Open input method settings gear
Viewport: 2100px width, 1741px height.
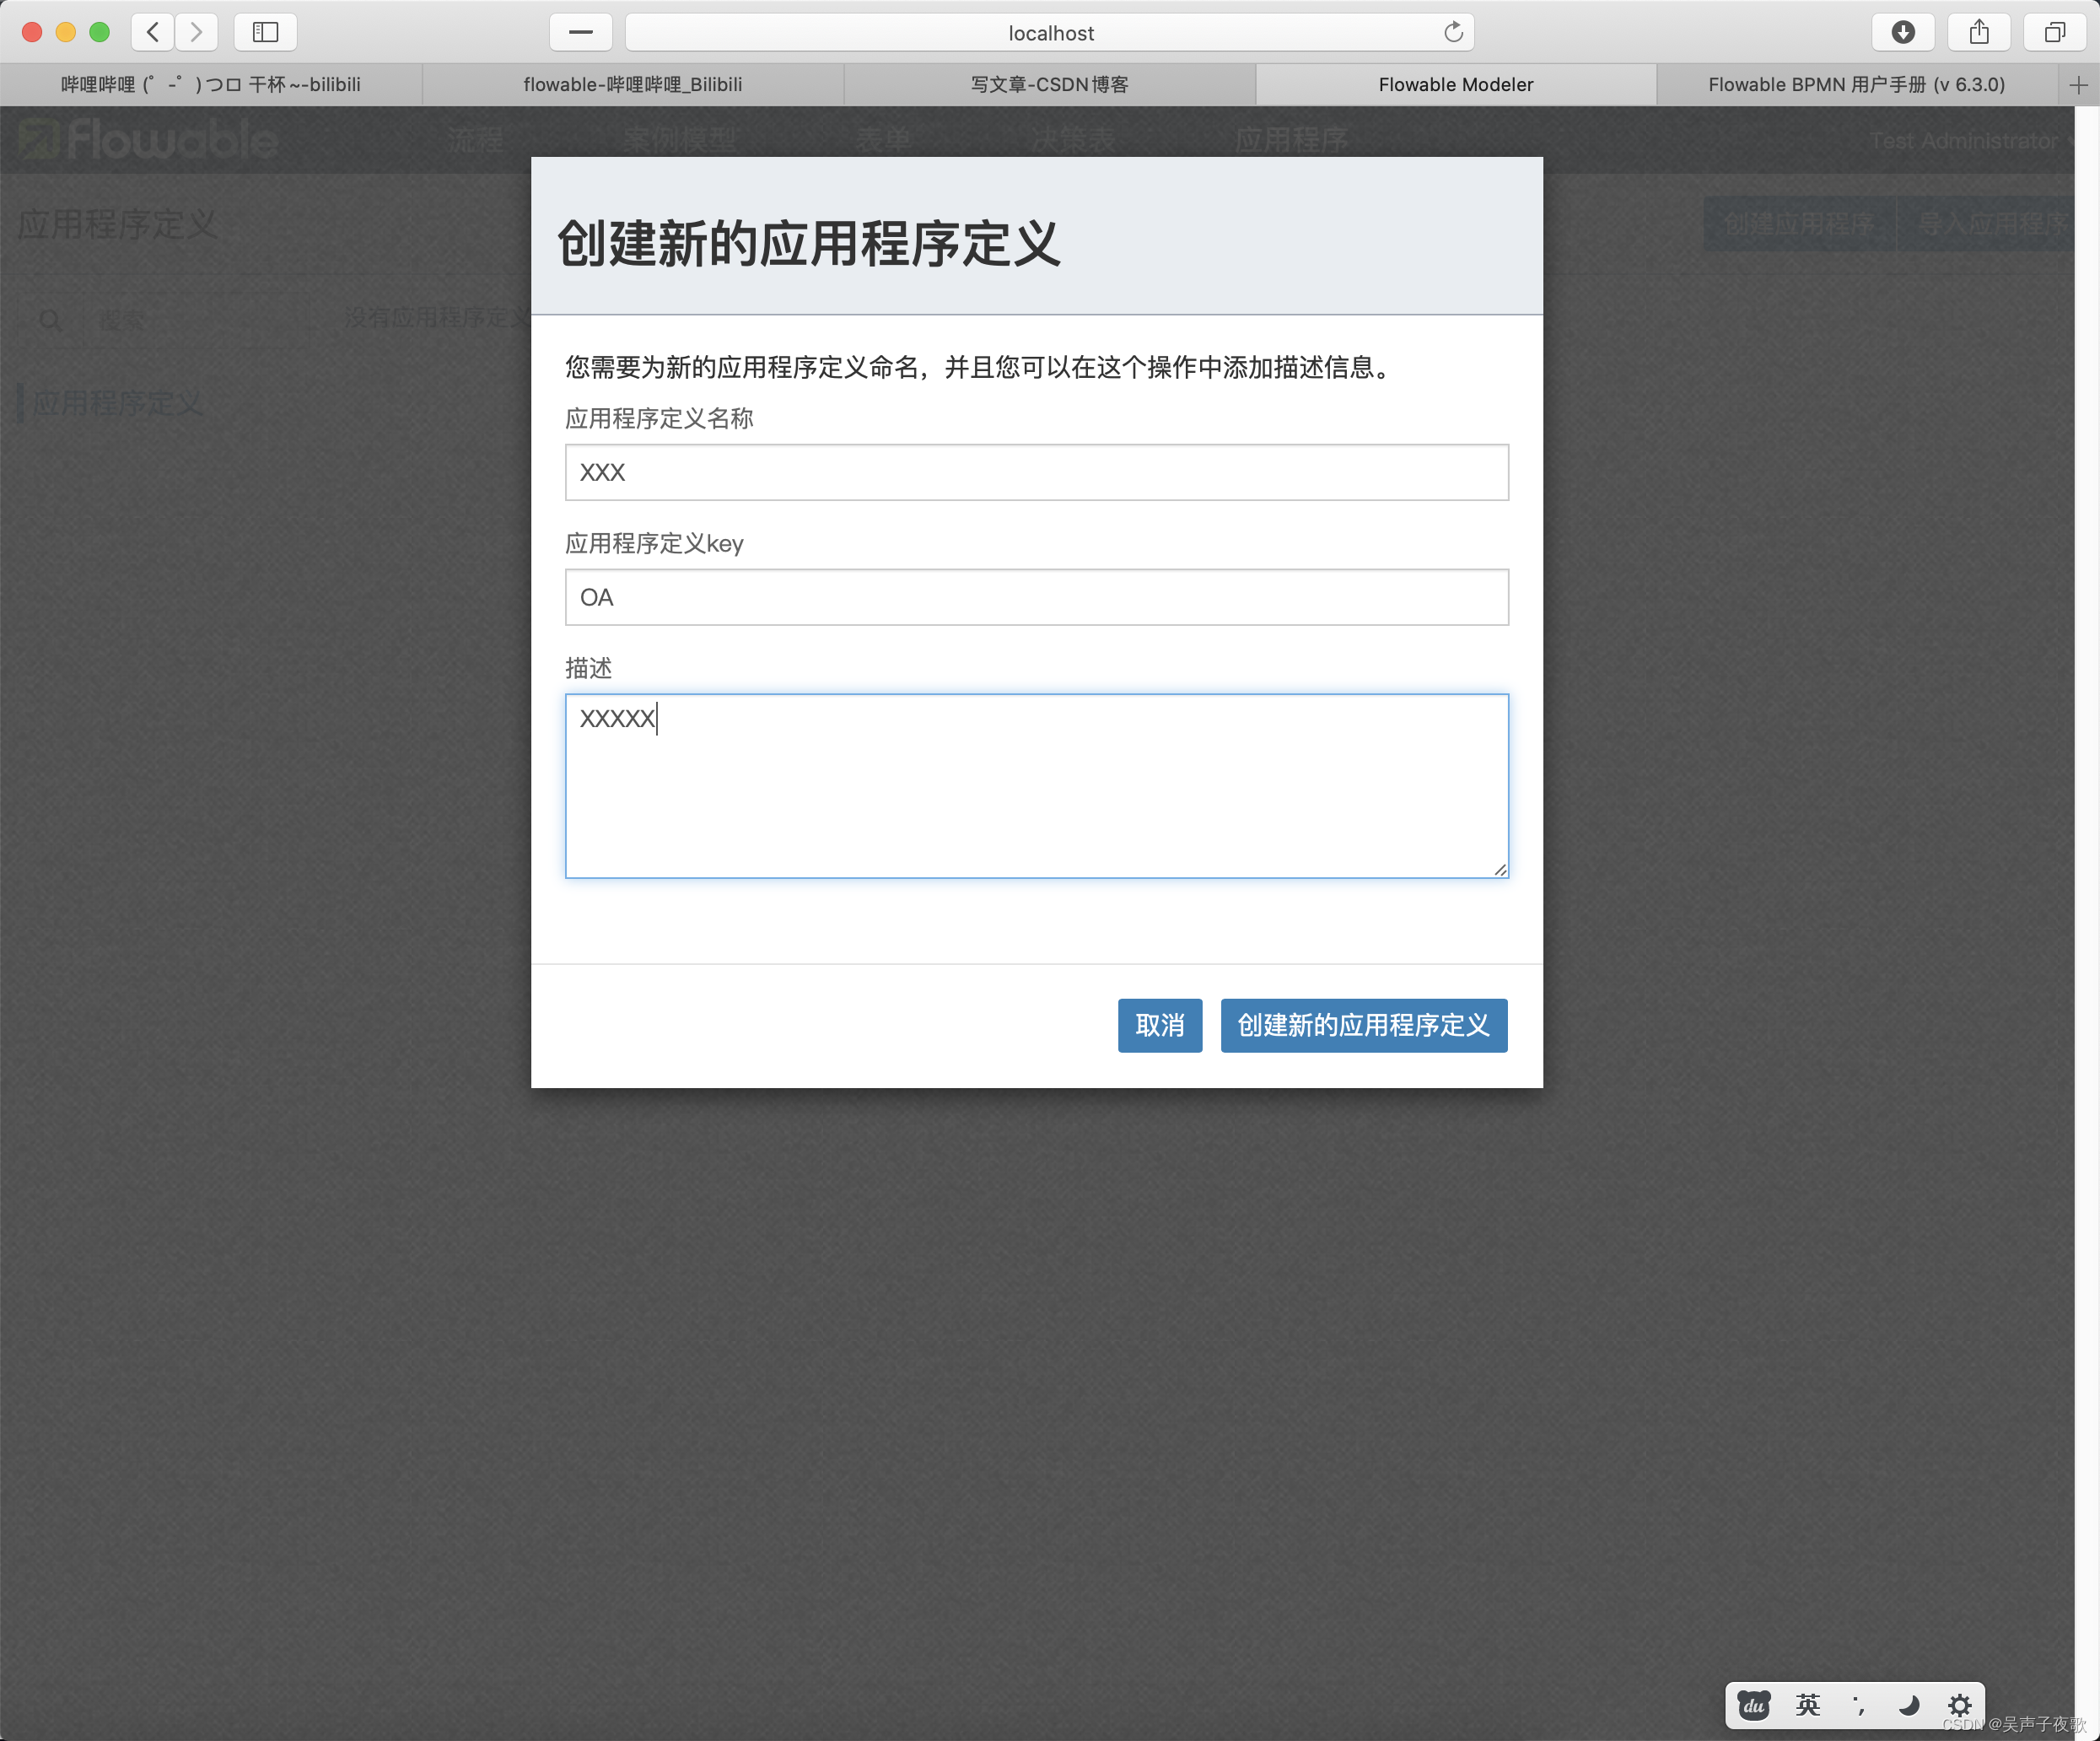pyautogui.click(x=1959, y=1705)
